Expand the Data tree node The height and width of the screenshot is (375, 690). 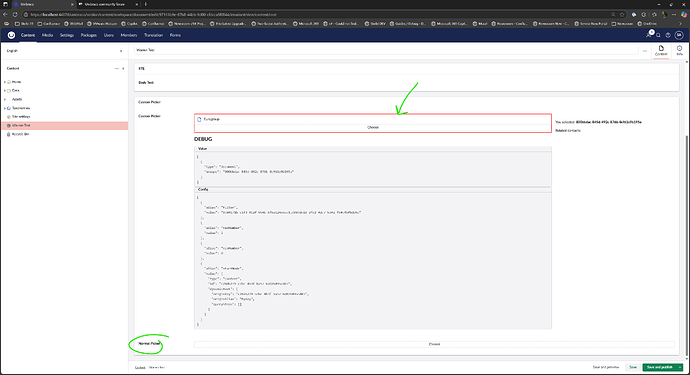(5, 91)
